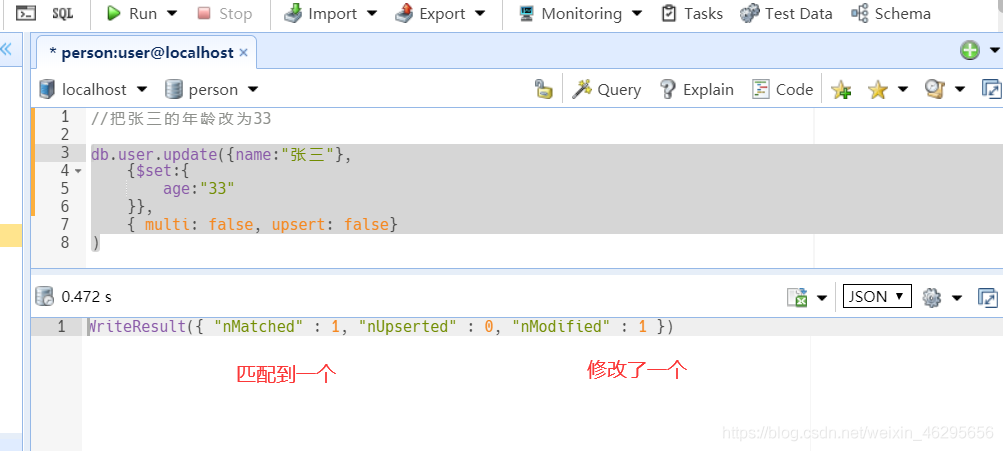Image resolution: width=1003 pixels, height=451 pixels.
Task: Open the JSON view mode dropdown
Action: pyautogui.click(x=877, y=296)
